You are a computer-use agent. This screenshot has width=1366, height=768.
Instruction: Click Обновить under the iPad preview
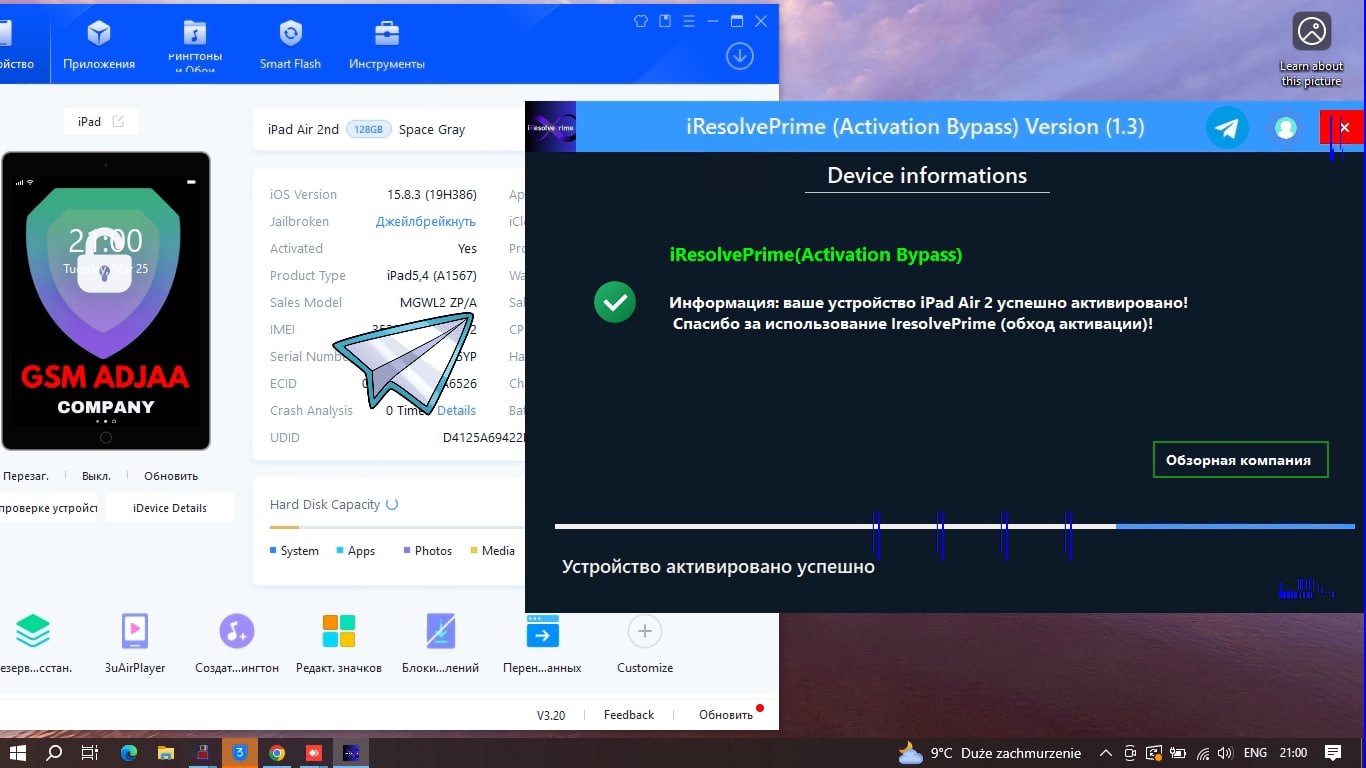tap(171, 476)
